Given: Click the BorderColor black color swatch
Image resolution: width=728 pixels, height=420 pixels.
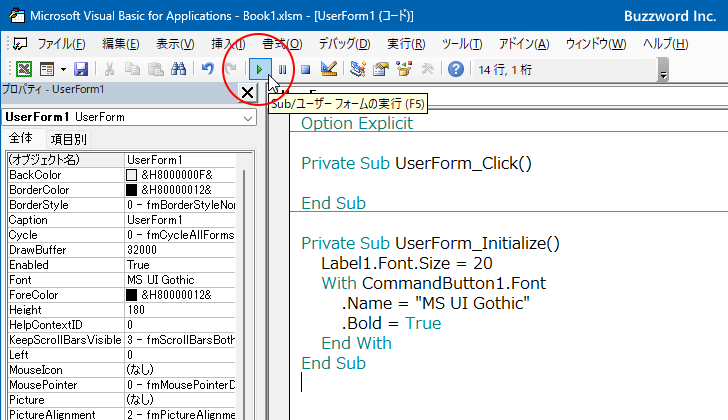Looking at the screenshot, I should 132,190.
